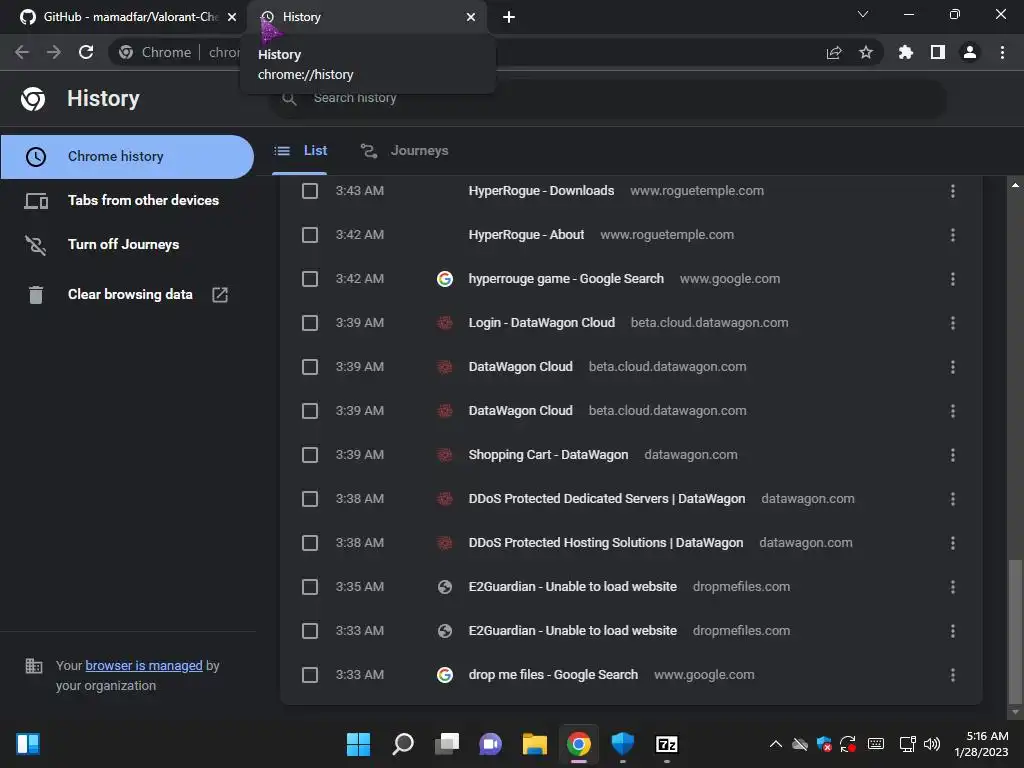Switch to the GitHub mamadfar tab
Viewport: 1024px width, 768px height.
[129, 17]
